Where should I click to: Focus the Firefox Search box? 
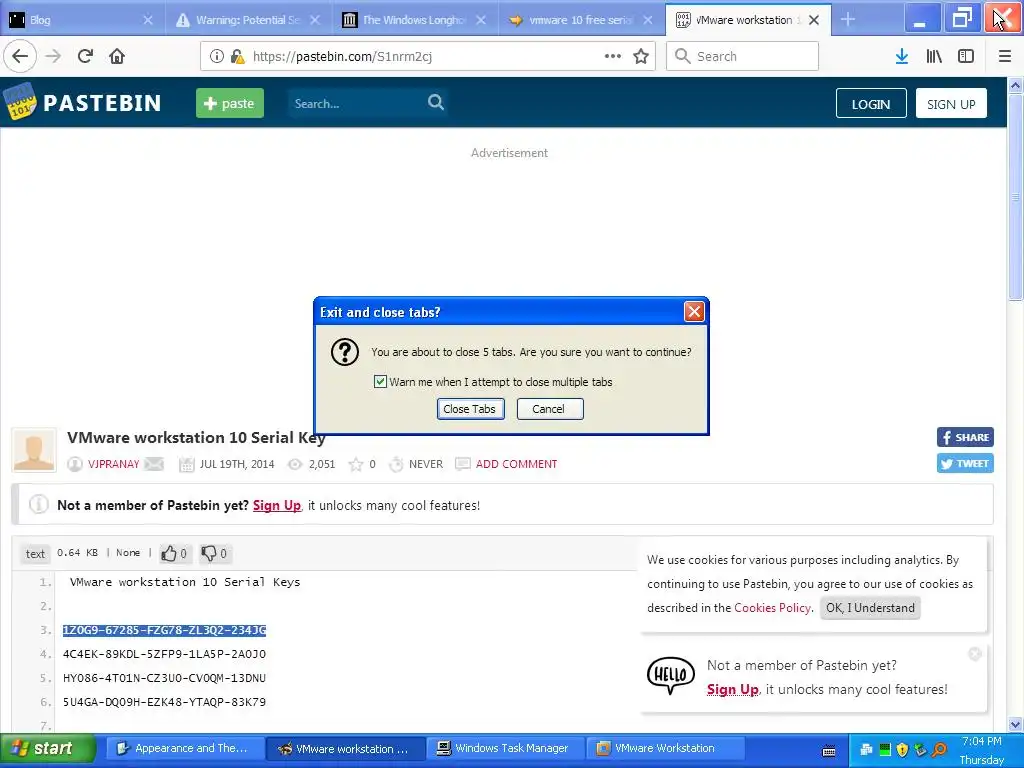742,56
